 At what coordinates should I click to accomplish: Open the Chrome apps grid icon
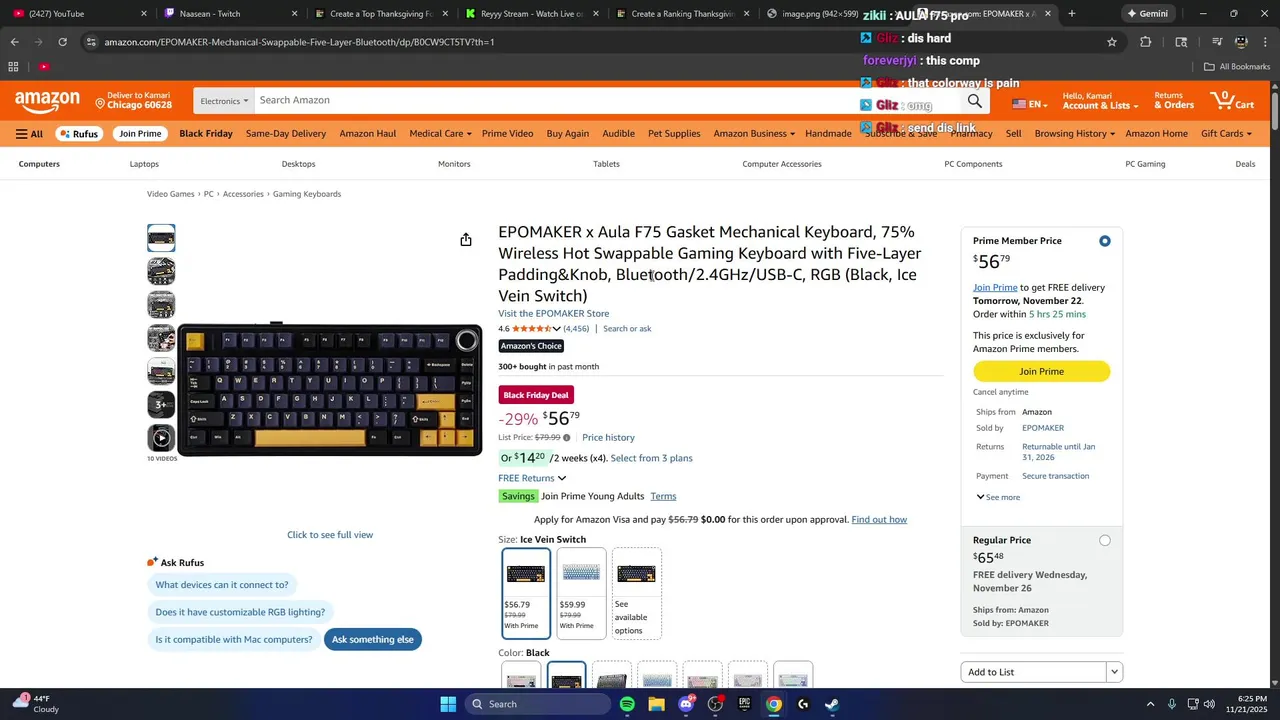point(14,67)
